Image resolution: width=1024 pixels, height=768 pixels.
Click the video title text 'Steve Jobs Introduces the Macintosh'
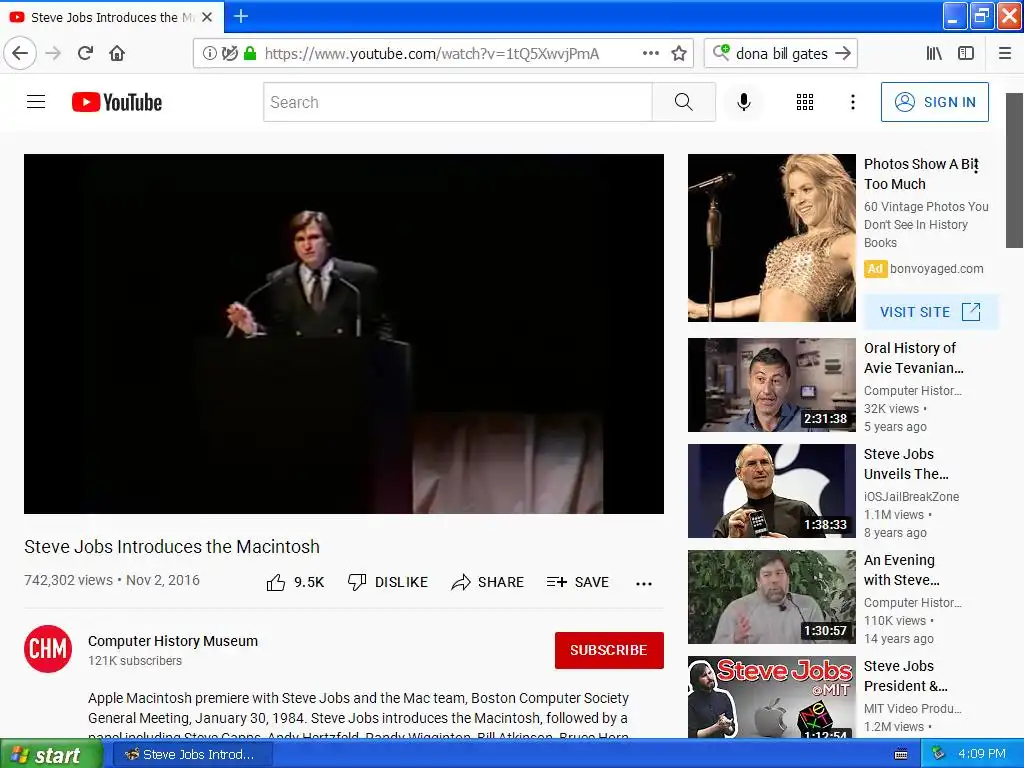[x=172, y=547]
